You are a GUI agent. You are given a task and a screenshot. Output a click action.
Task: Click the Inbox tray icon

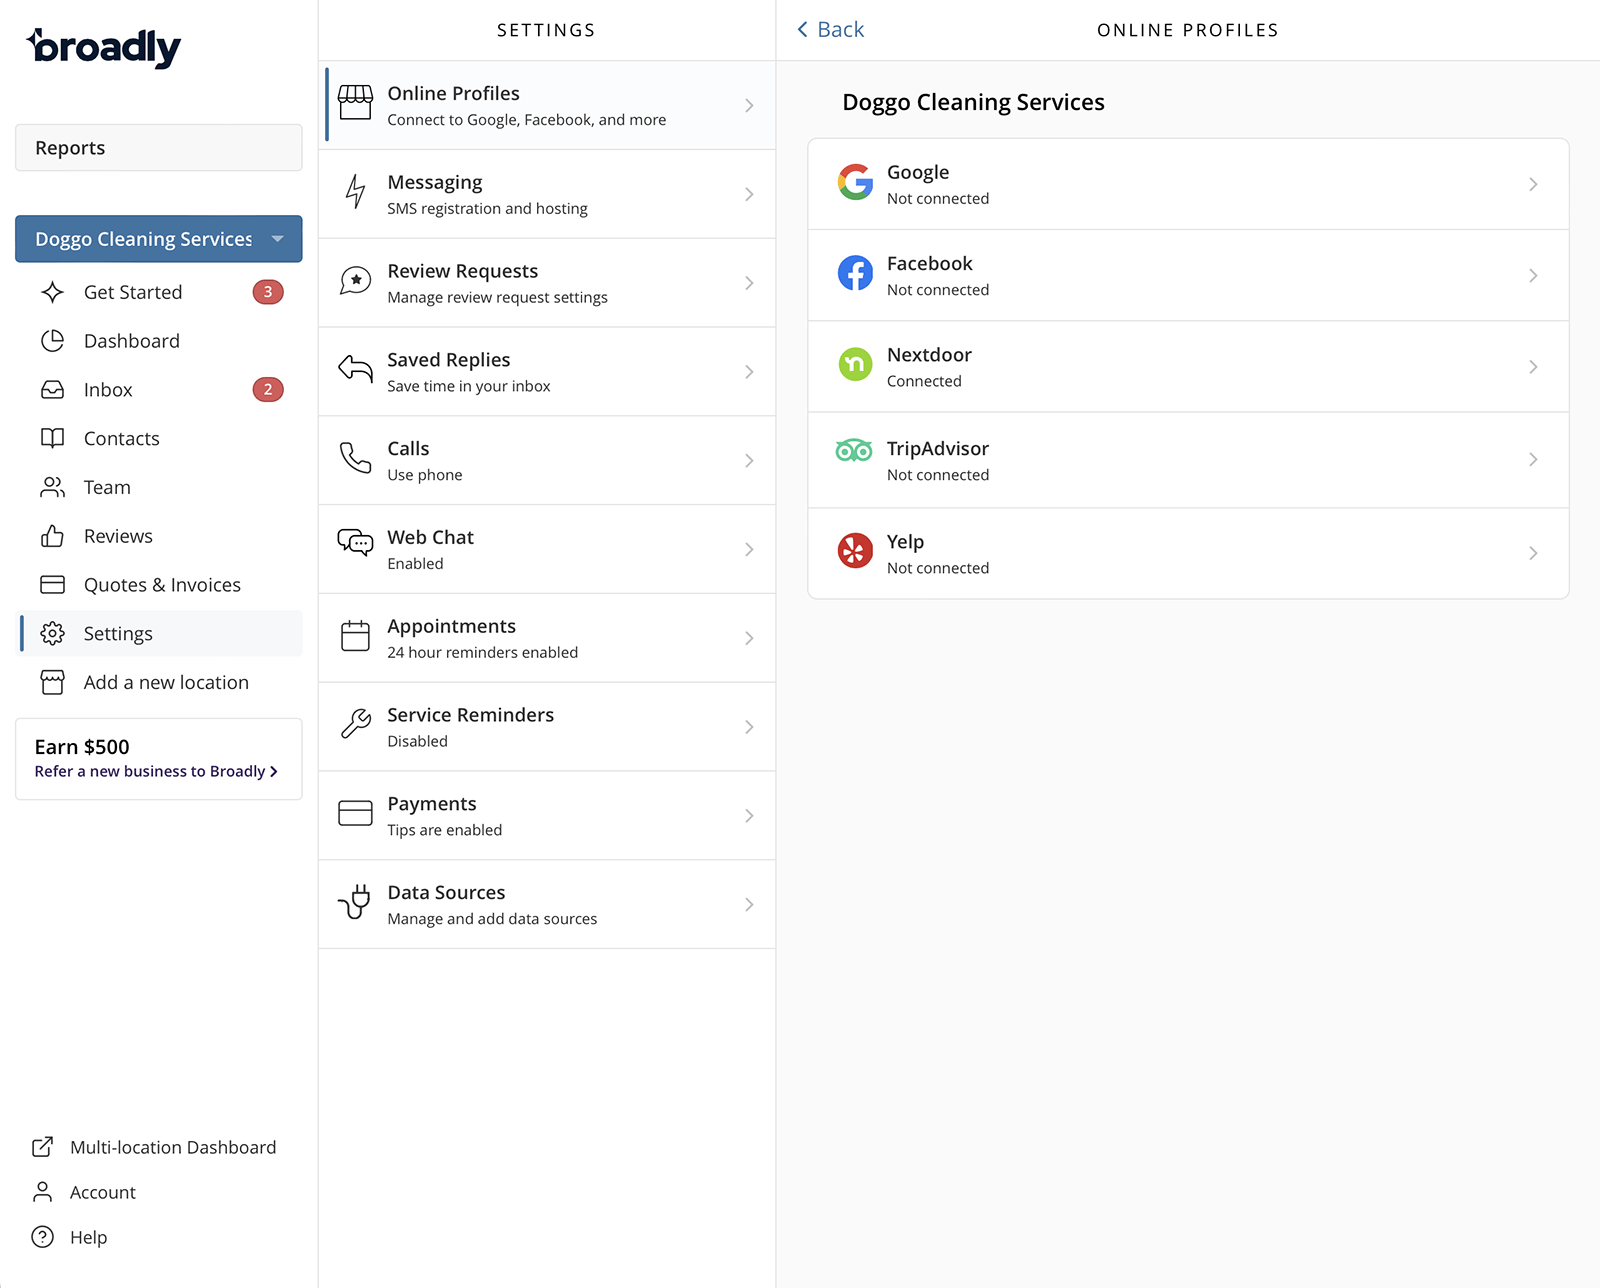[x=53, y=390]
